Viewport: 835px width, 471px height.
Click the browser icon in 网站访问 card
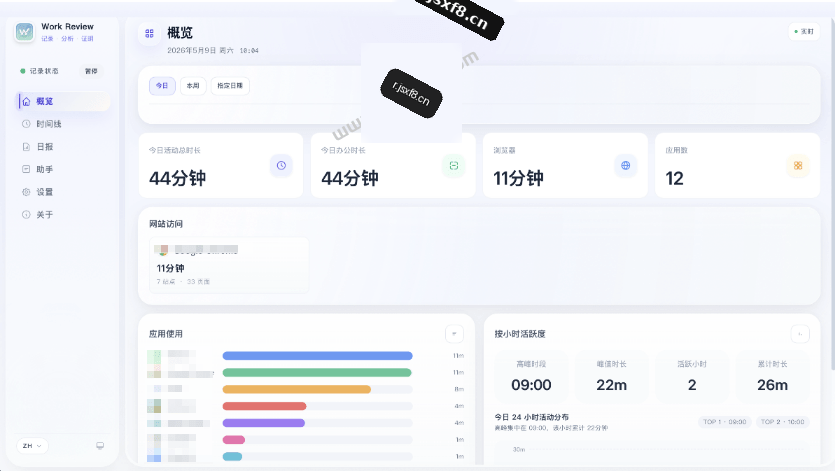[x=161, y=250]
